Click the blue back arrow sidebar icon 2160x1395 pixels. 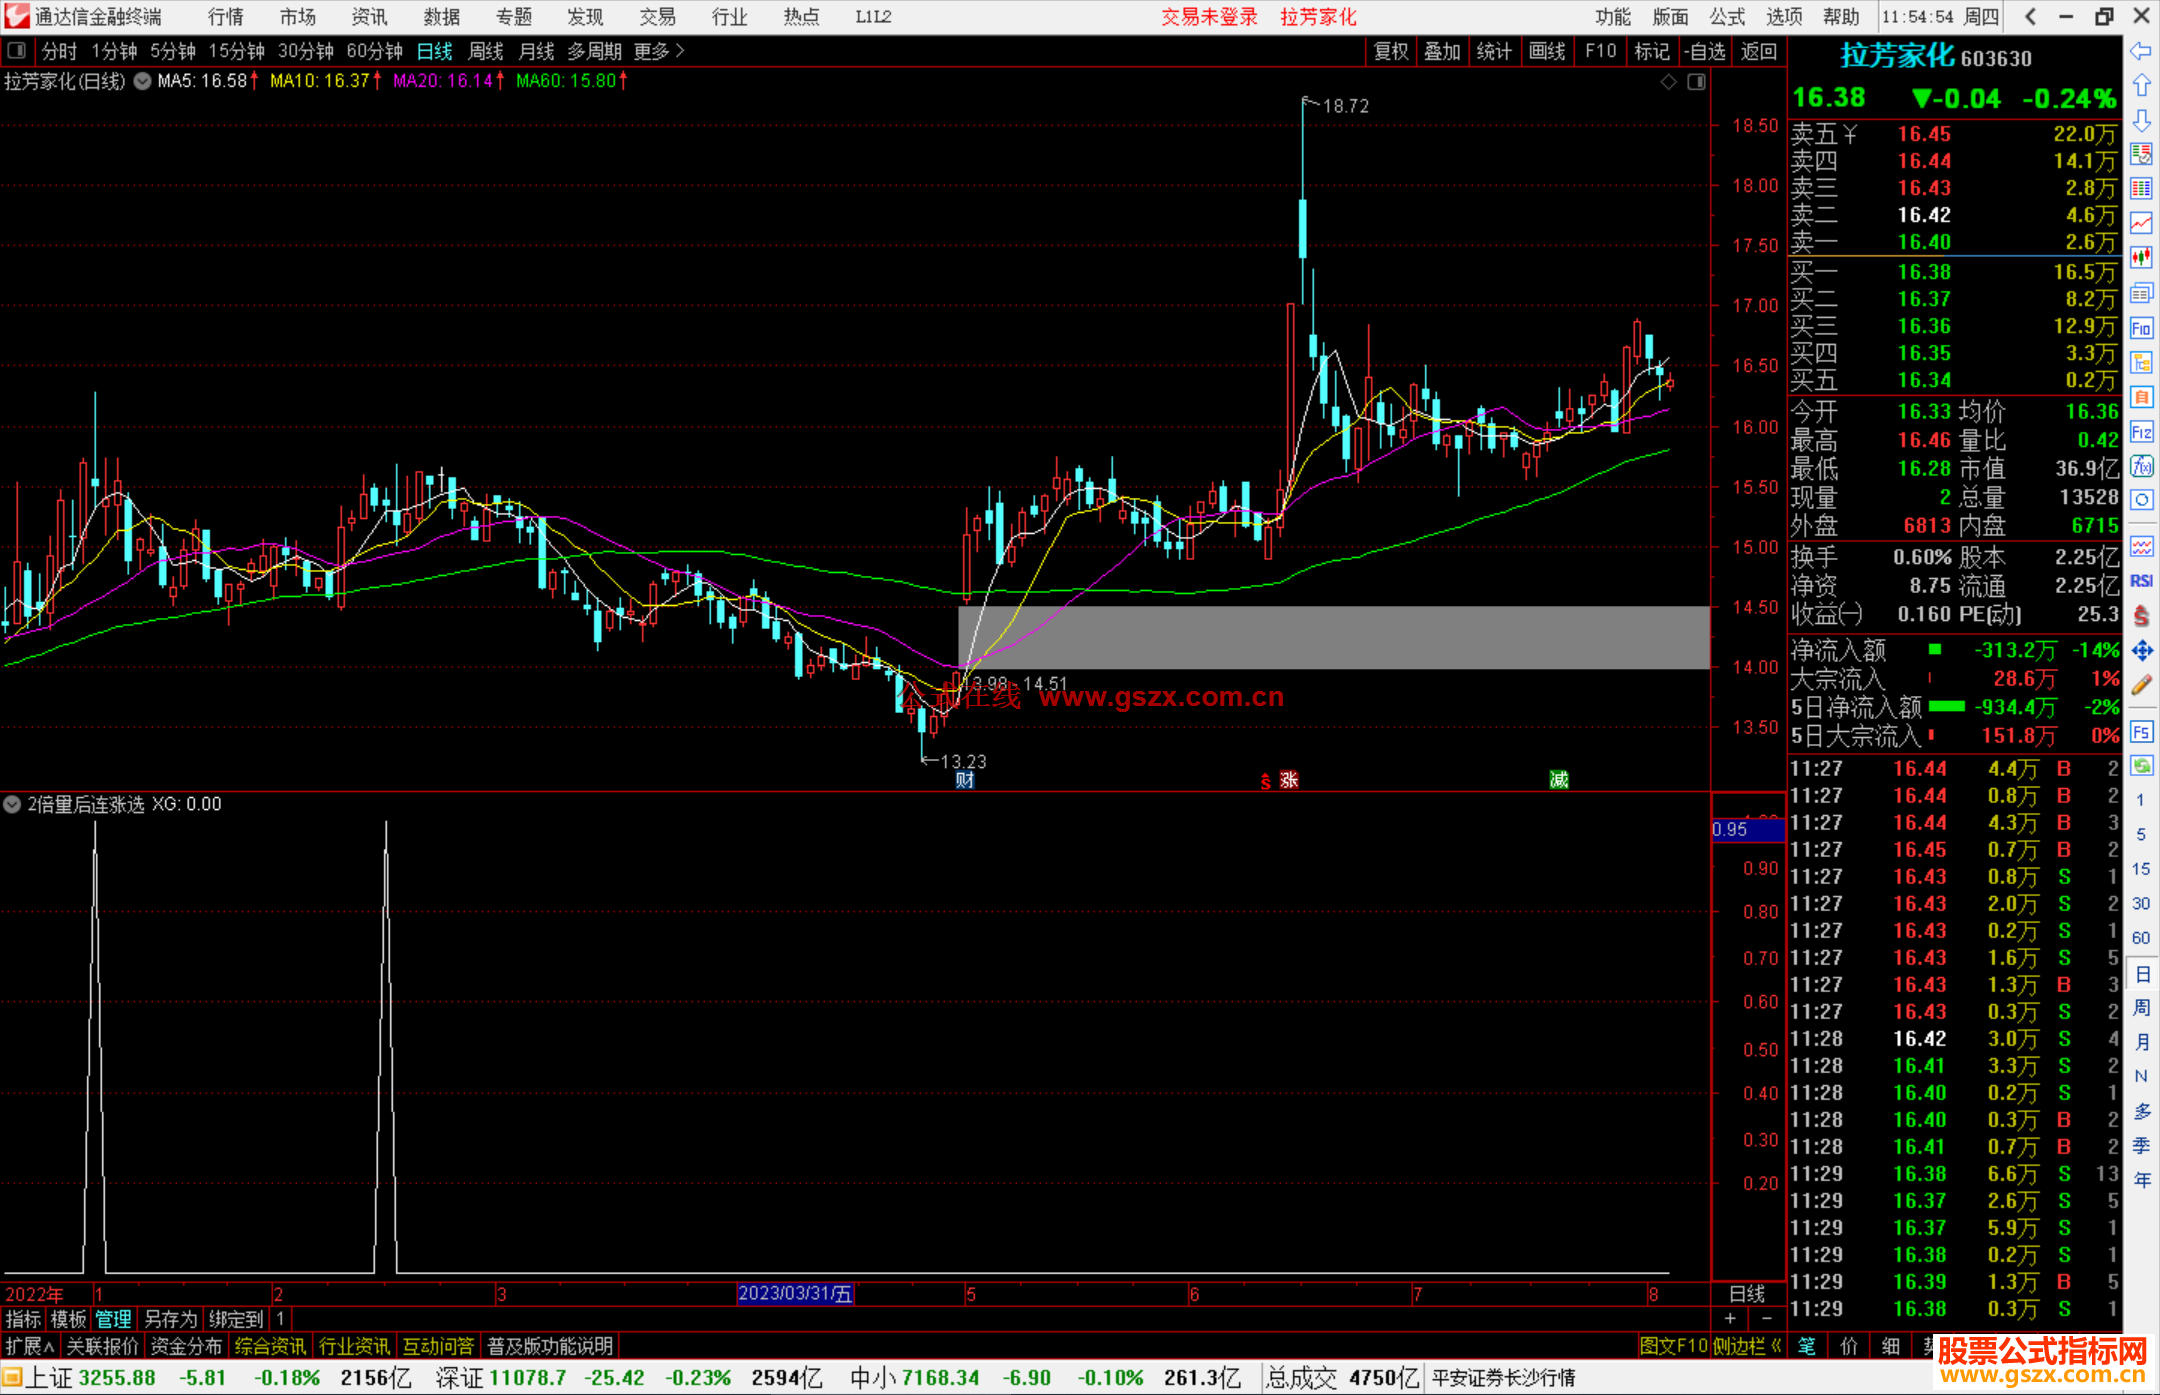[x=2141, y=51]
